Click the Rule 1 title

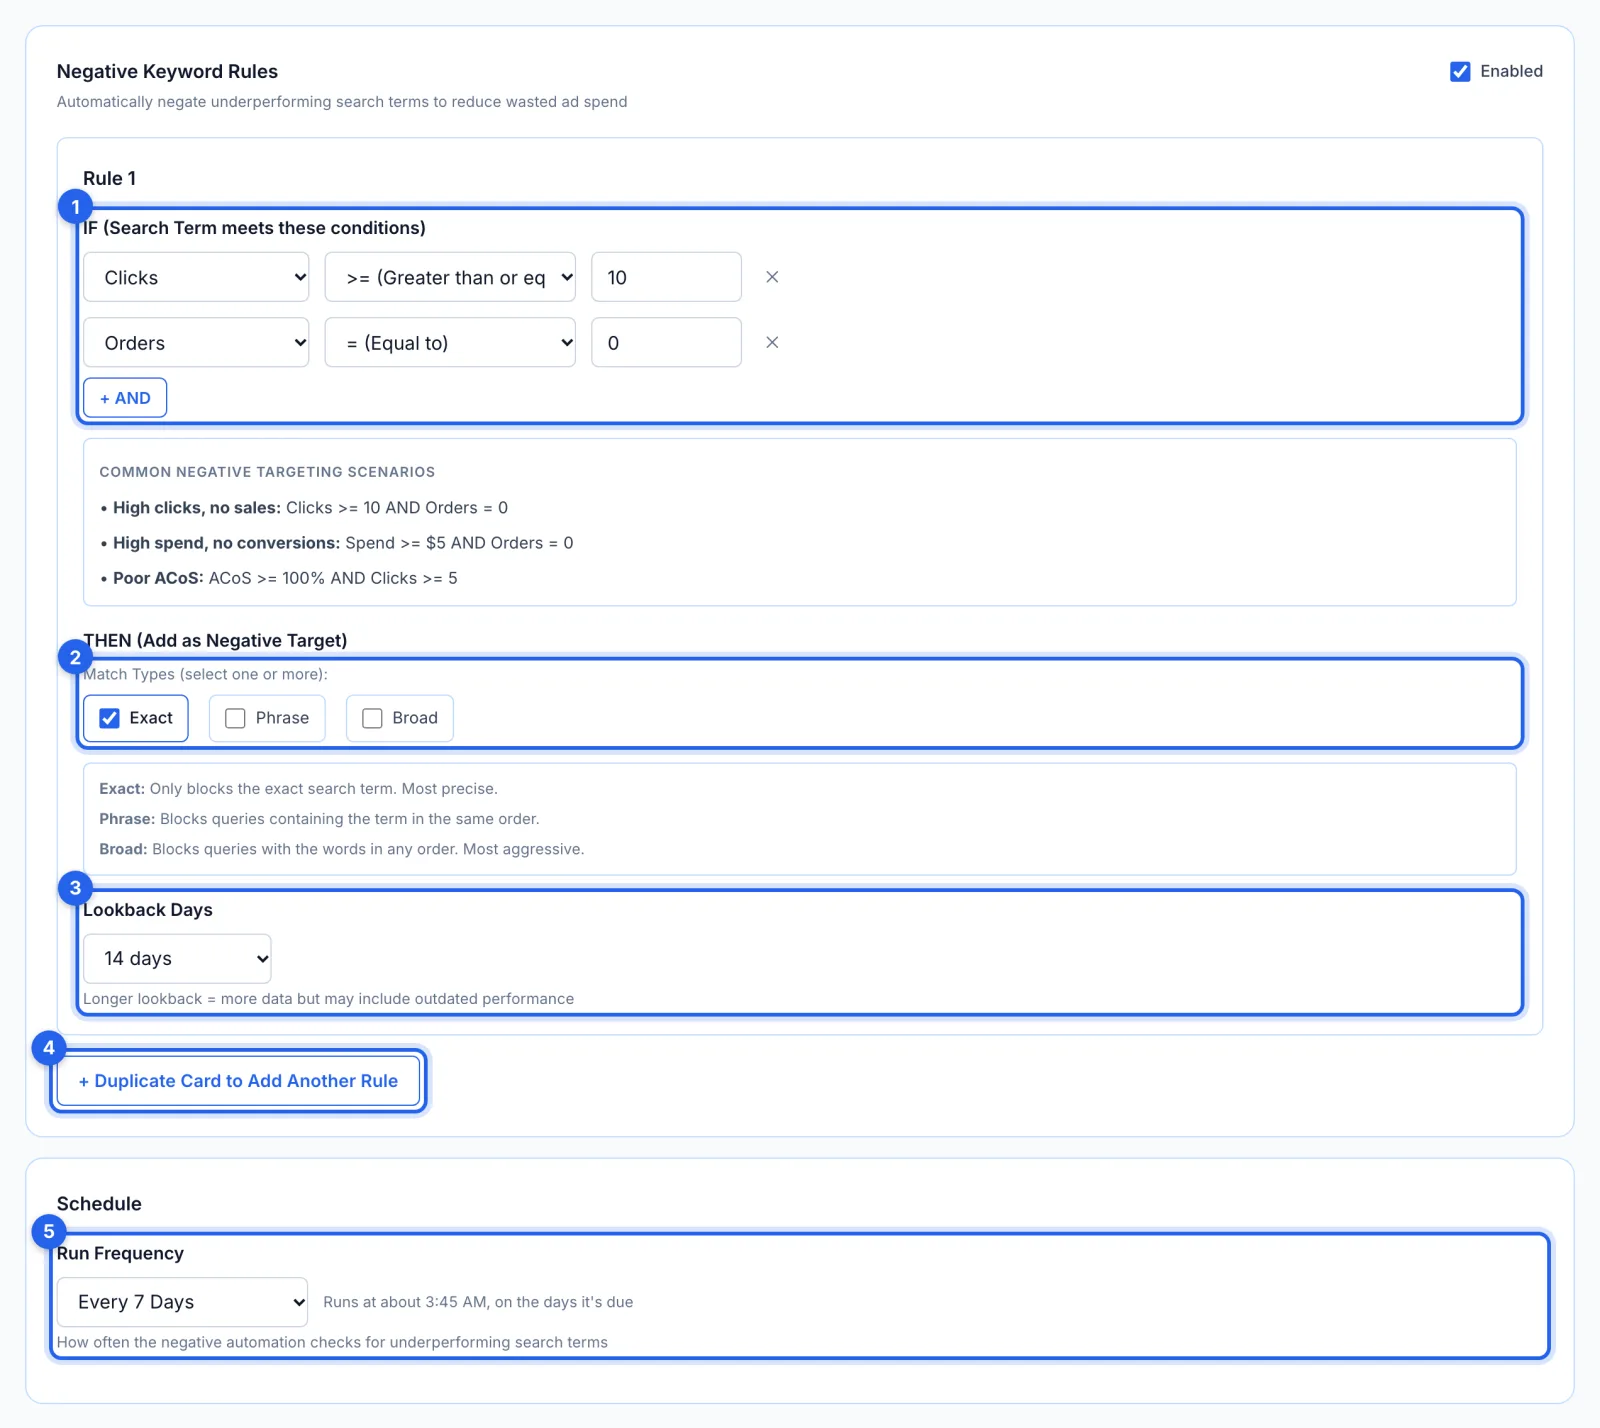pyautogui.click(x=109, y=178)
